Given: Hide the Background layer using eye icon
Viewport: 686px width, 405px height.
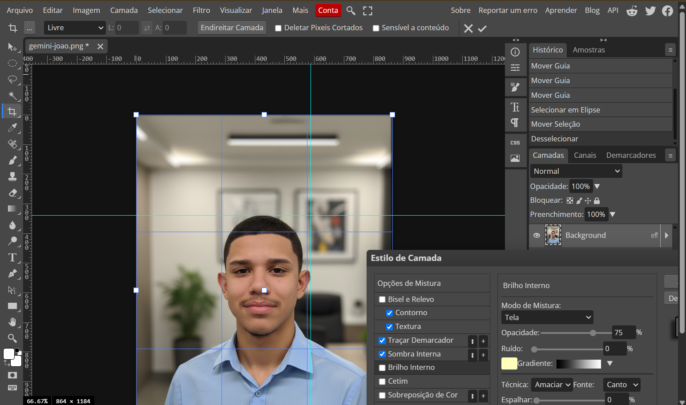Looking at the screenshot, I should click(x=536, y=235).
